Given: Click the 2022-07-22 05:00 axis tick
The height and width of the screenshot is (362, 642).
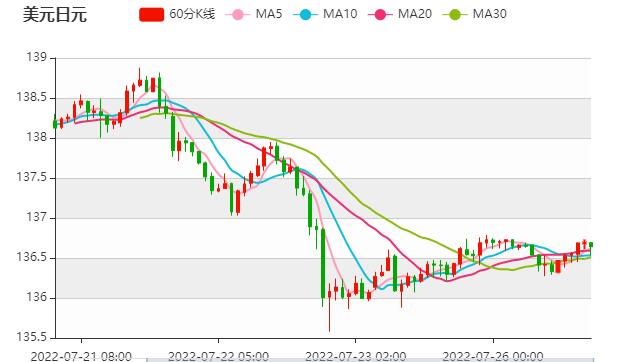Looking at the screenshot, I should coord(218,356).
